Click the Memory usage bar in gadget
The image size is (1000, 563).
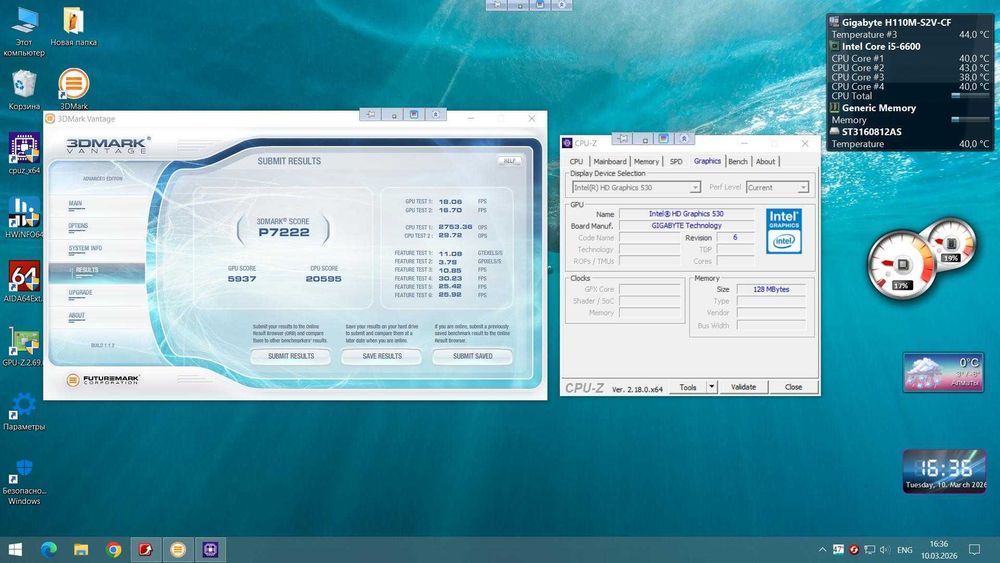point(970,120)
